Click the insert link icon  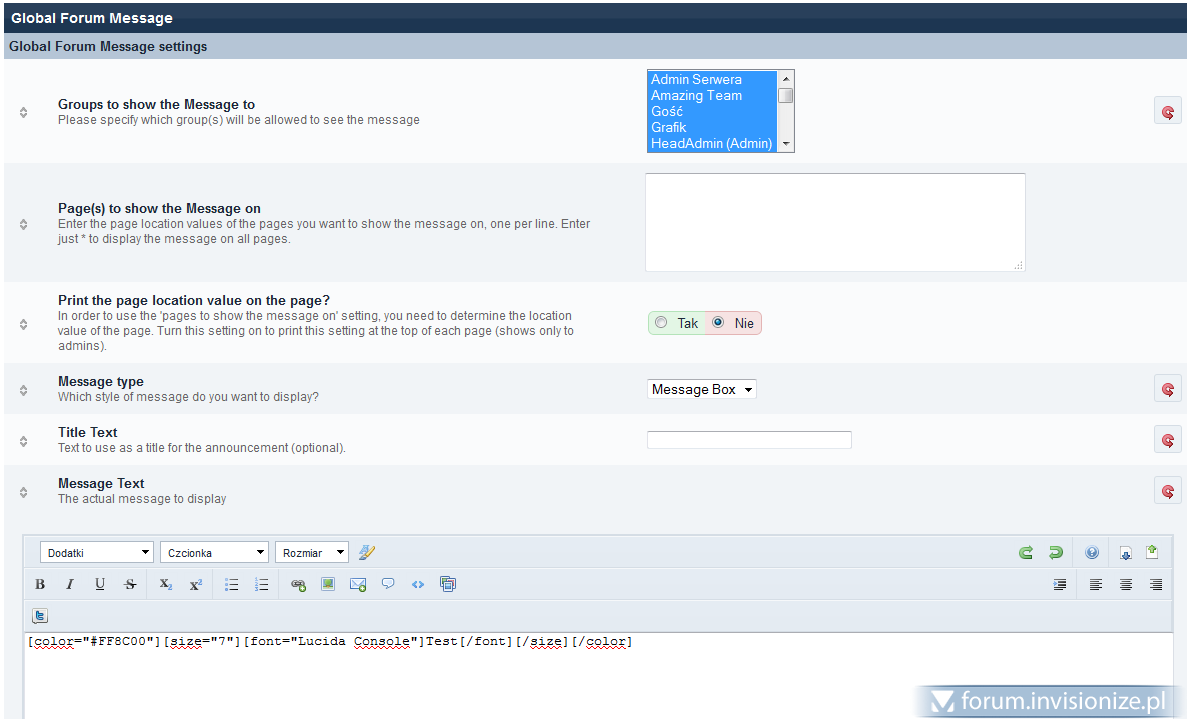click(298, 585)
